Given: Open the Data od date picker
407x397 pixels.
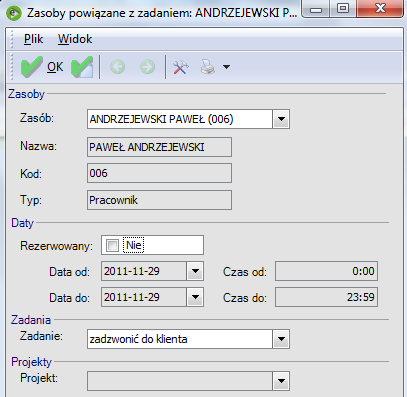Looking at the screenshot, I should tap(195, 271).
